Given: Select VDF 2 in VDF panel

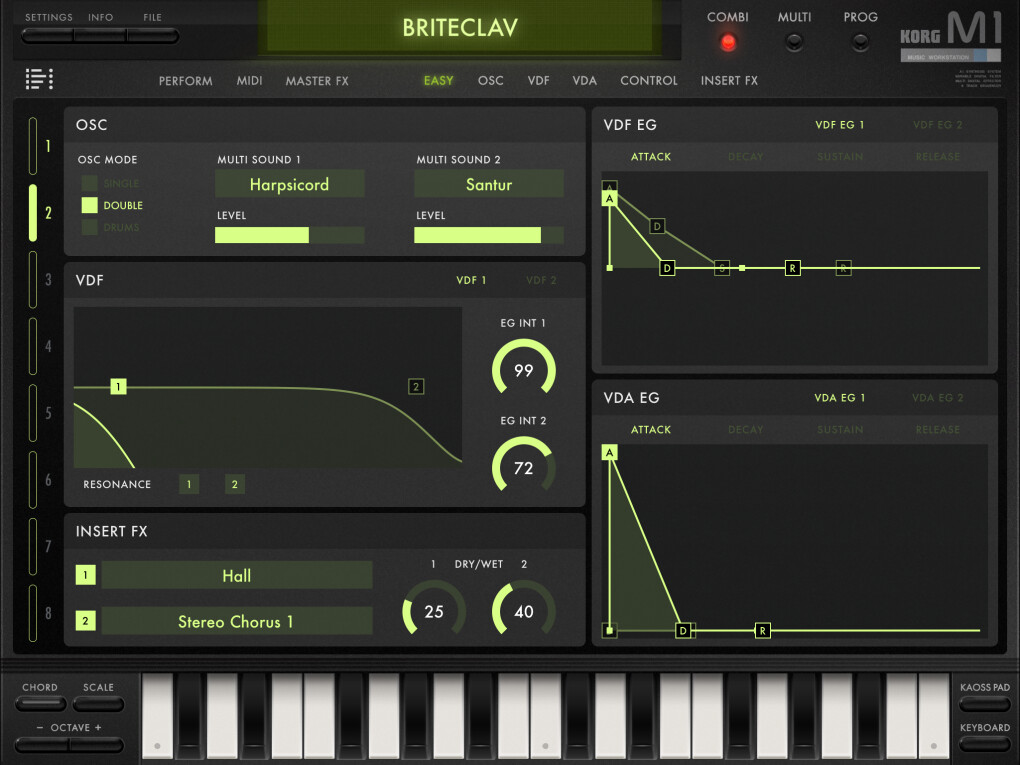Looking at the screenshot, I should [x=541, y=280].
